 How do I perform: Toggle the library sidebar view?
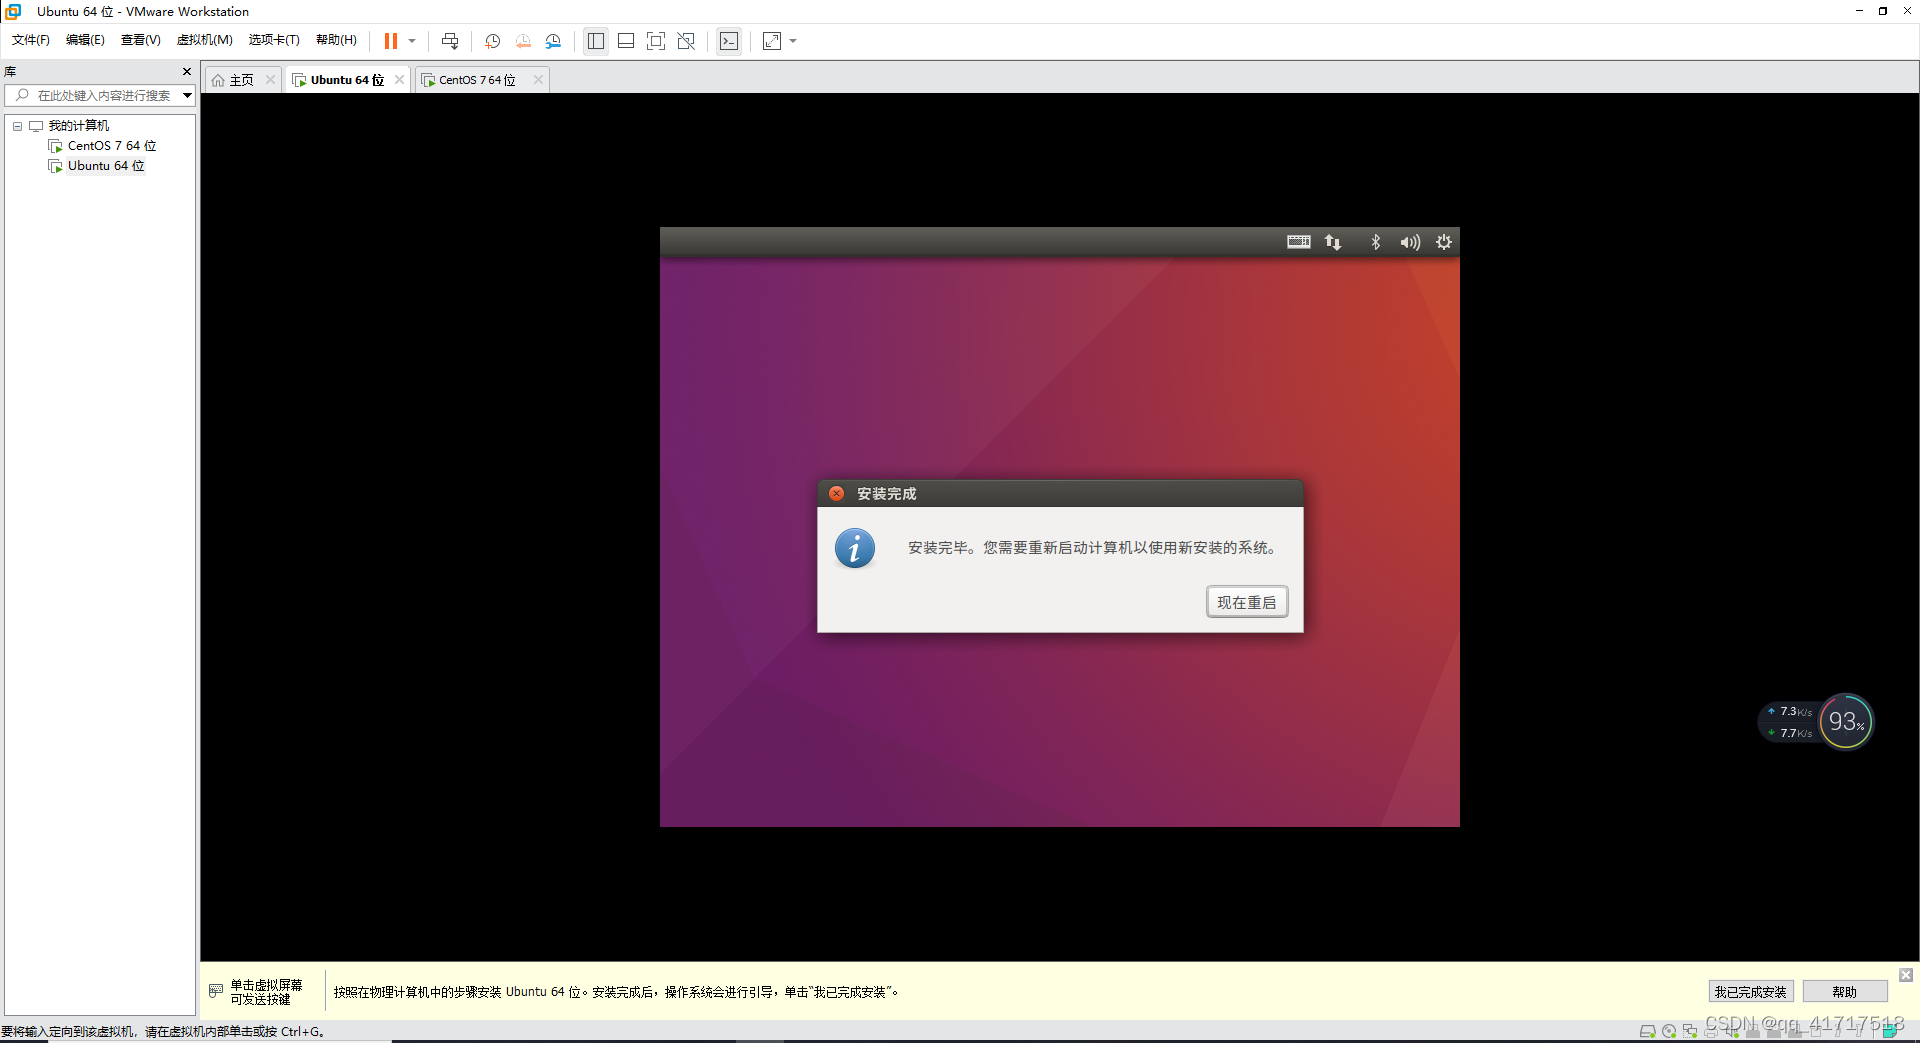pyautogui.click(x=596, y=41)
